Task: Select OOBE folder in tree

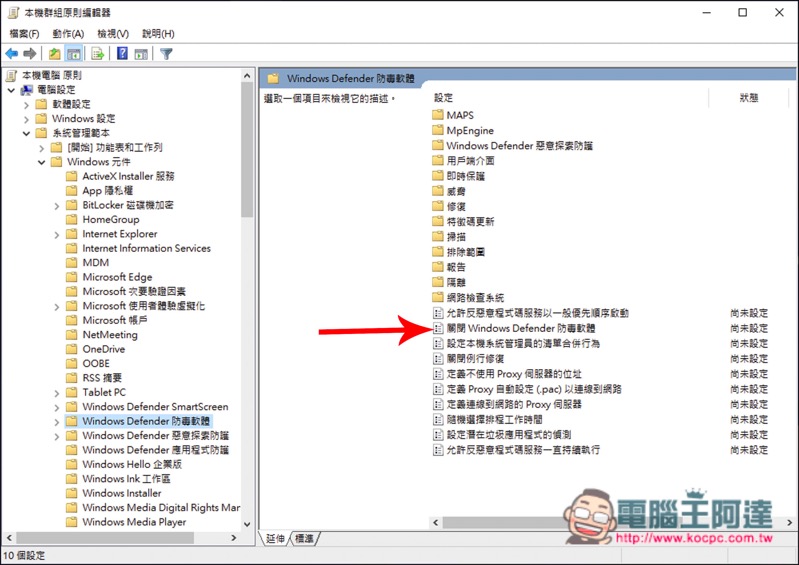Action: 96,363
